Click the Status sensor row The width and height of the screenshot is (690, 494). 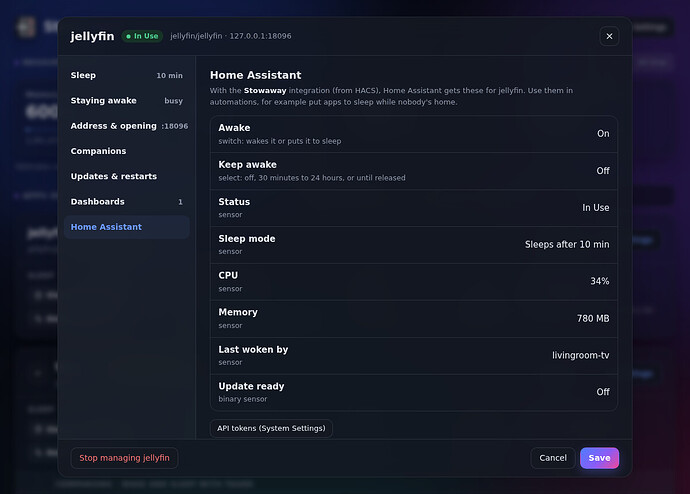[414, 208]
